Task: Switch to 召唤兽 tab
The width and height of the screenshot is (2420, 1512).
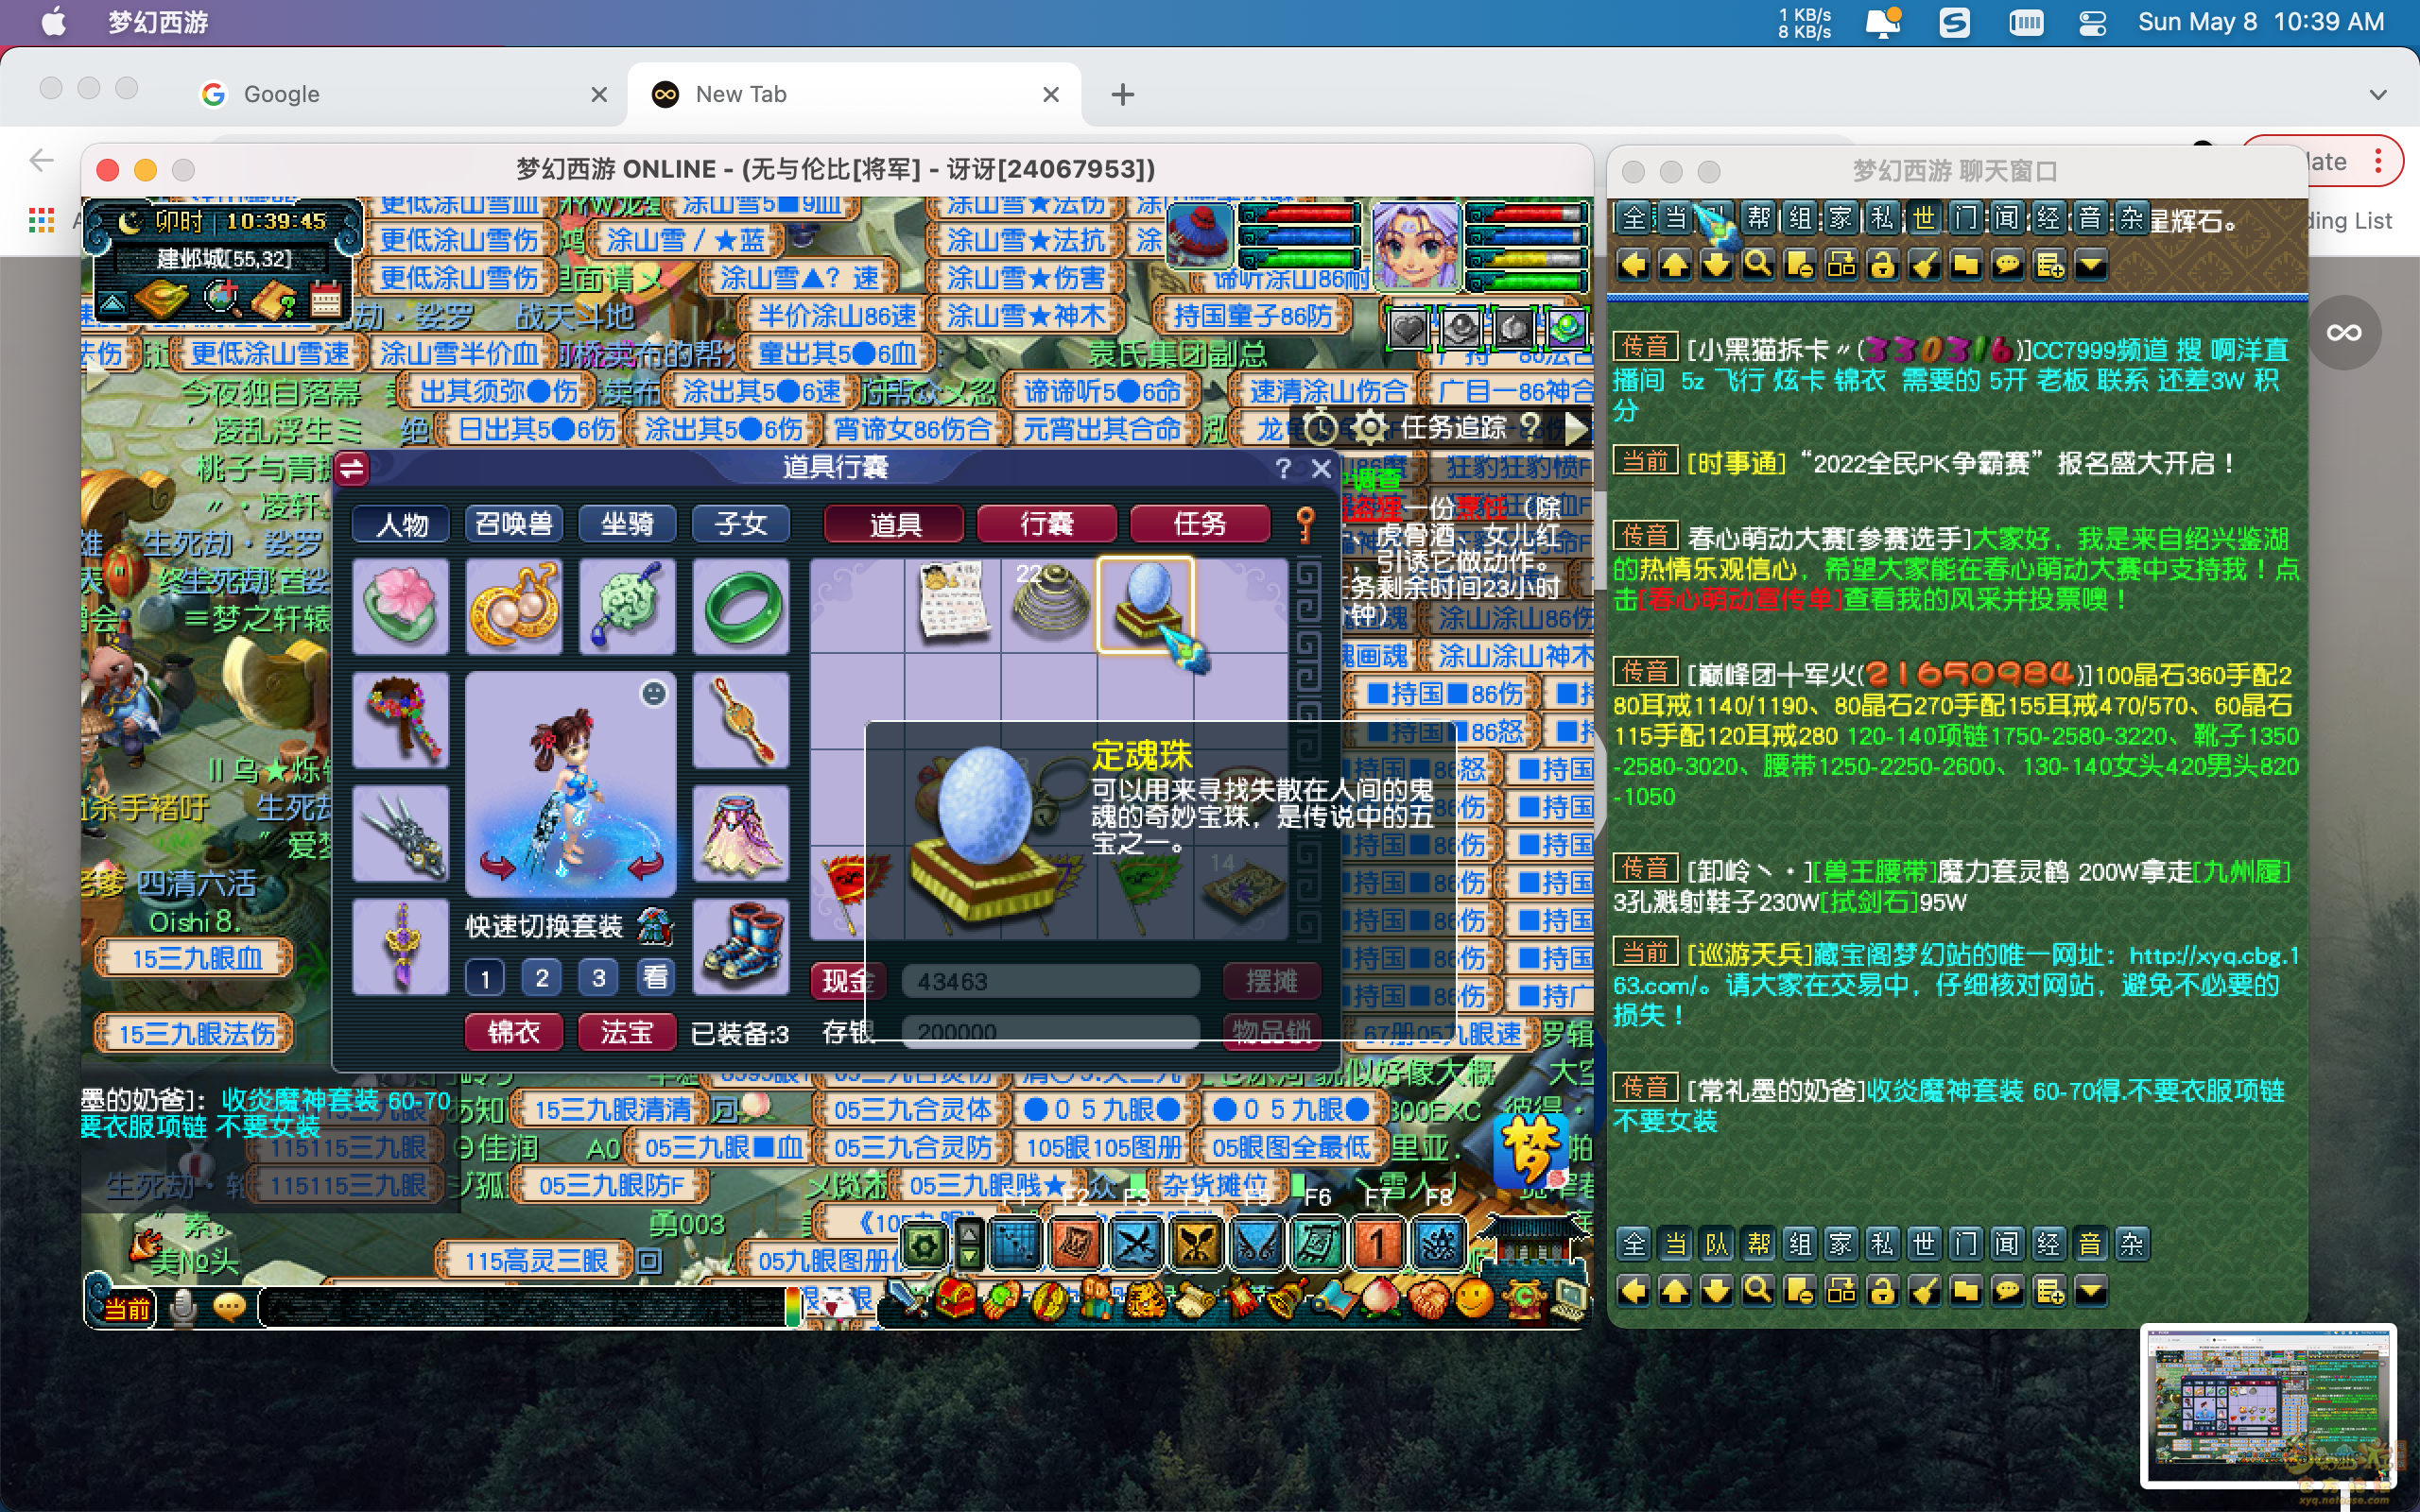Action: pyautogui.click(x=514, y=524)
